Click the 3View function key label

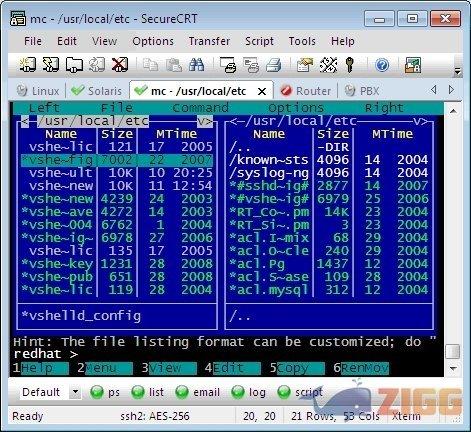tap(169, 368)
